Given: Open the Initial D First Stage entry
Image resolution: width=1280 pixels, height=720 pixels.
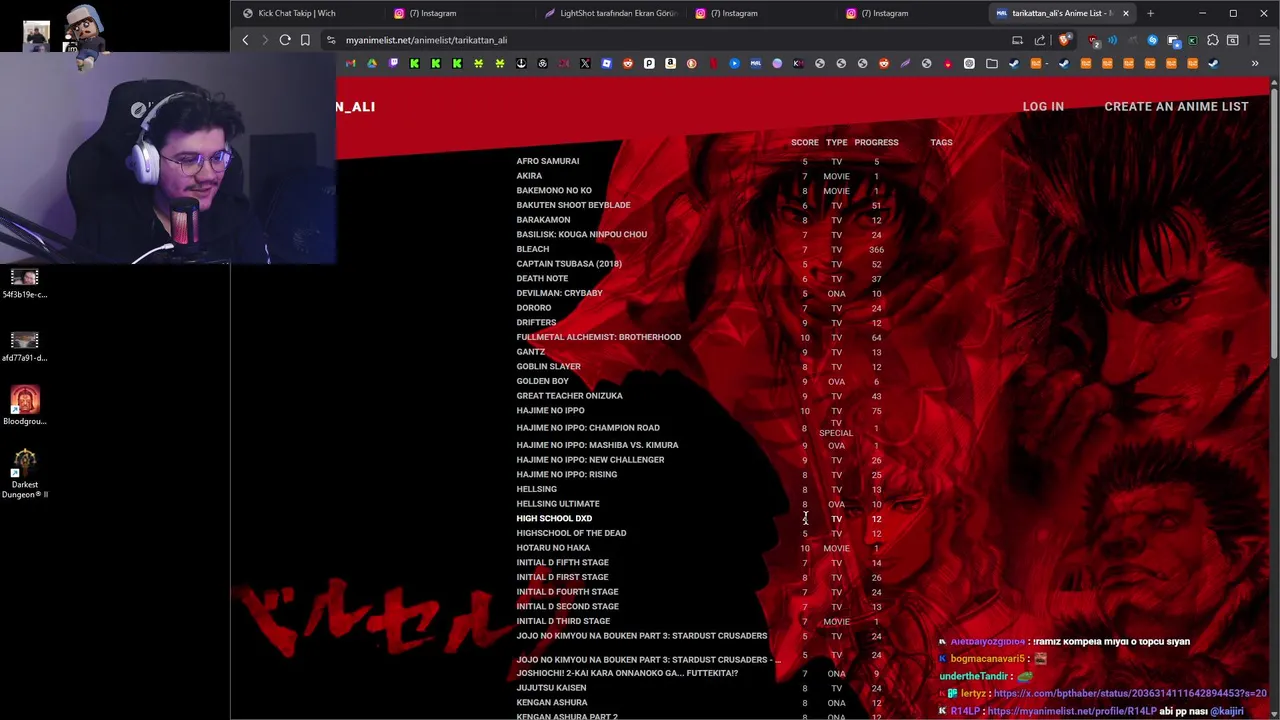Looking at the screenshot, I should pyautogui.click(x=562, y=577).
